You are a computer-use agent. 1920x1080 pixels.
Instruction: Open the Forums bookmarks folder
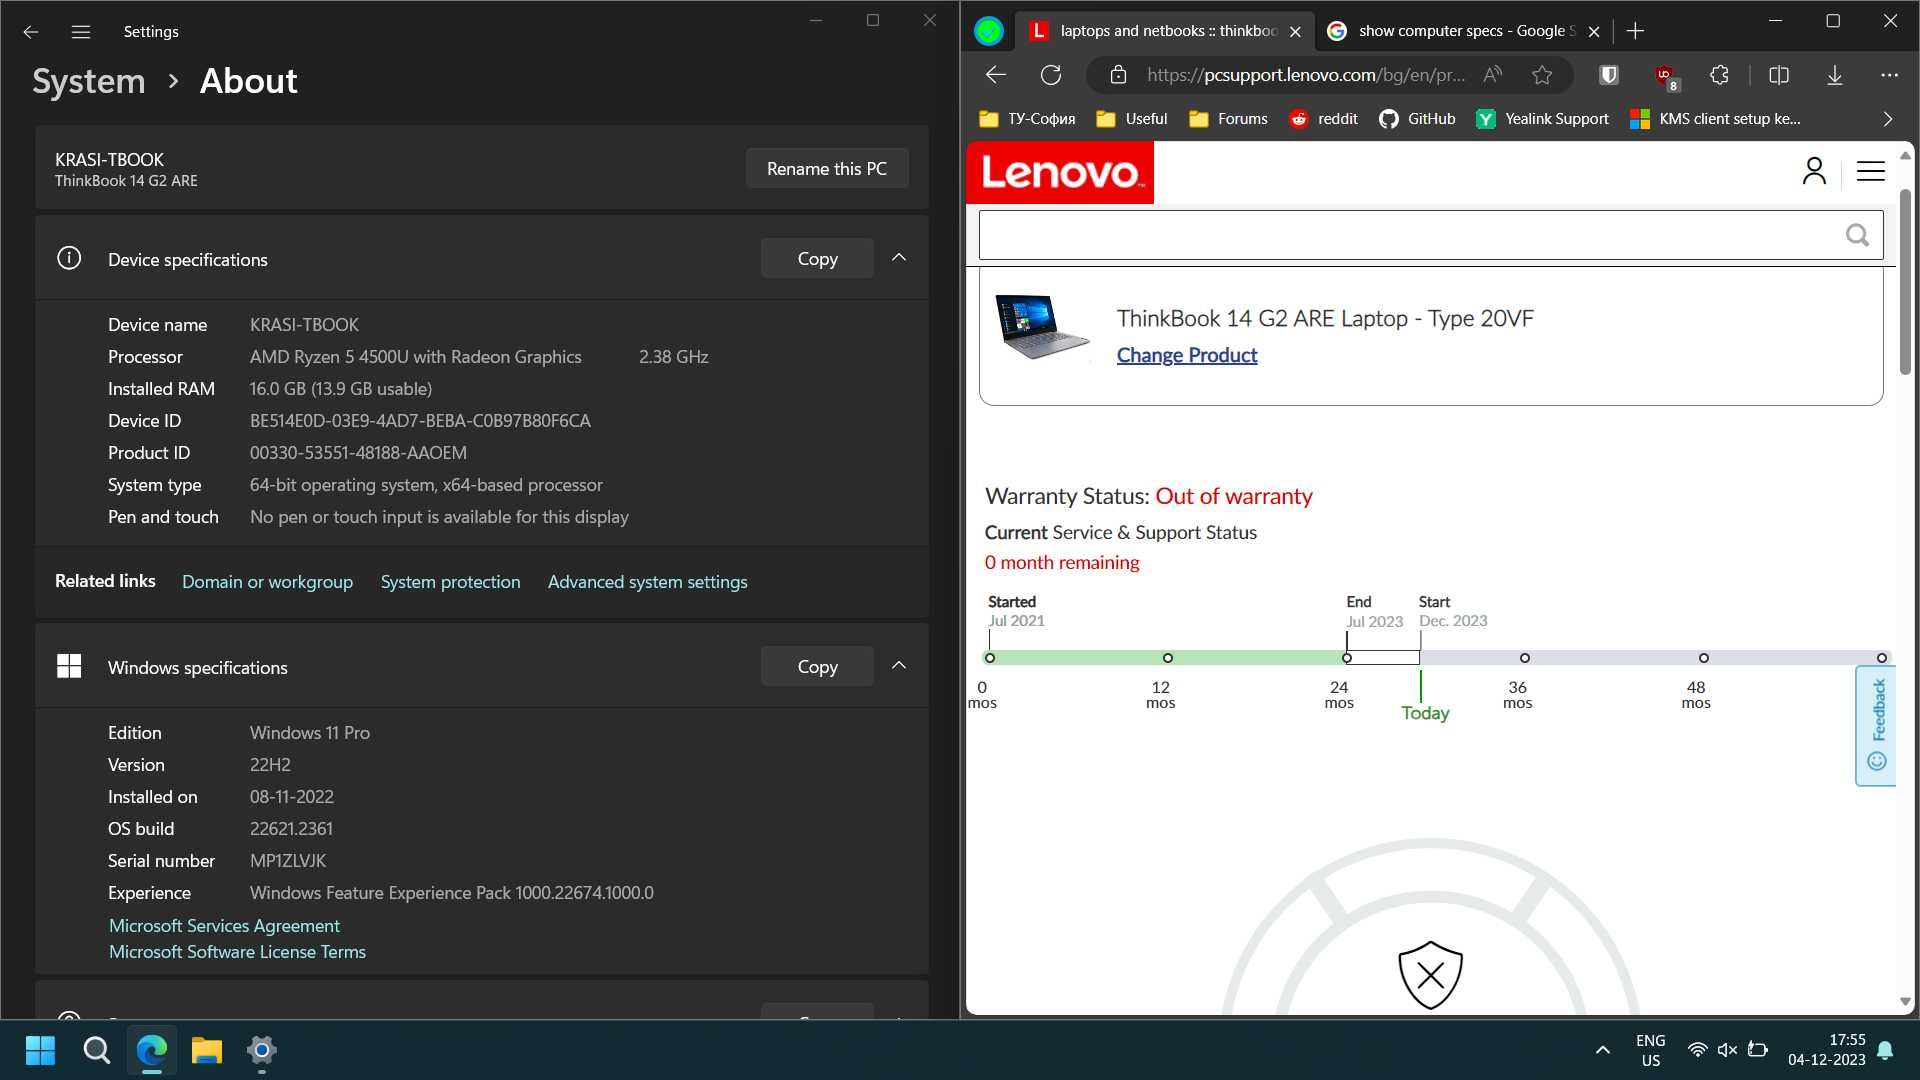1228,119
